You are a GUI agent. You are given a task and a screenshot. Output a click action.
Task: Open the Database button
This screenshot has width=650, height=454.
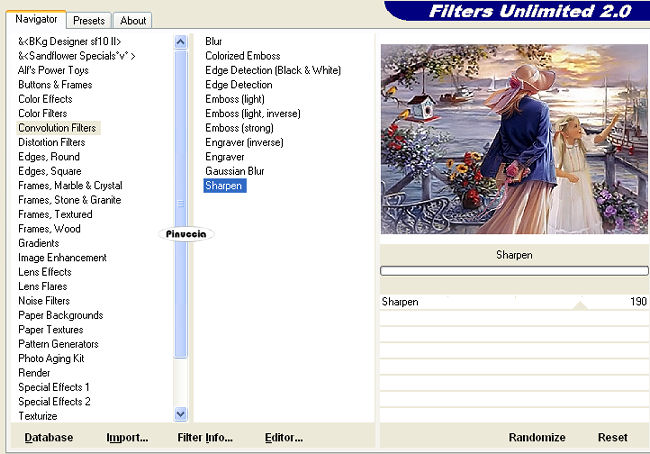click(x=49, y=437)
